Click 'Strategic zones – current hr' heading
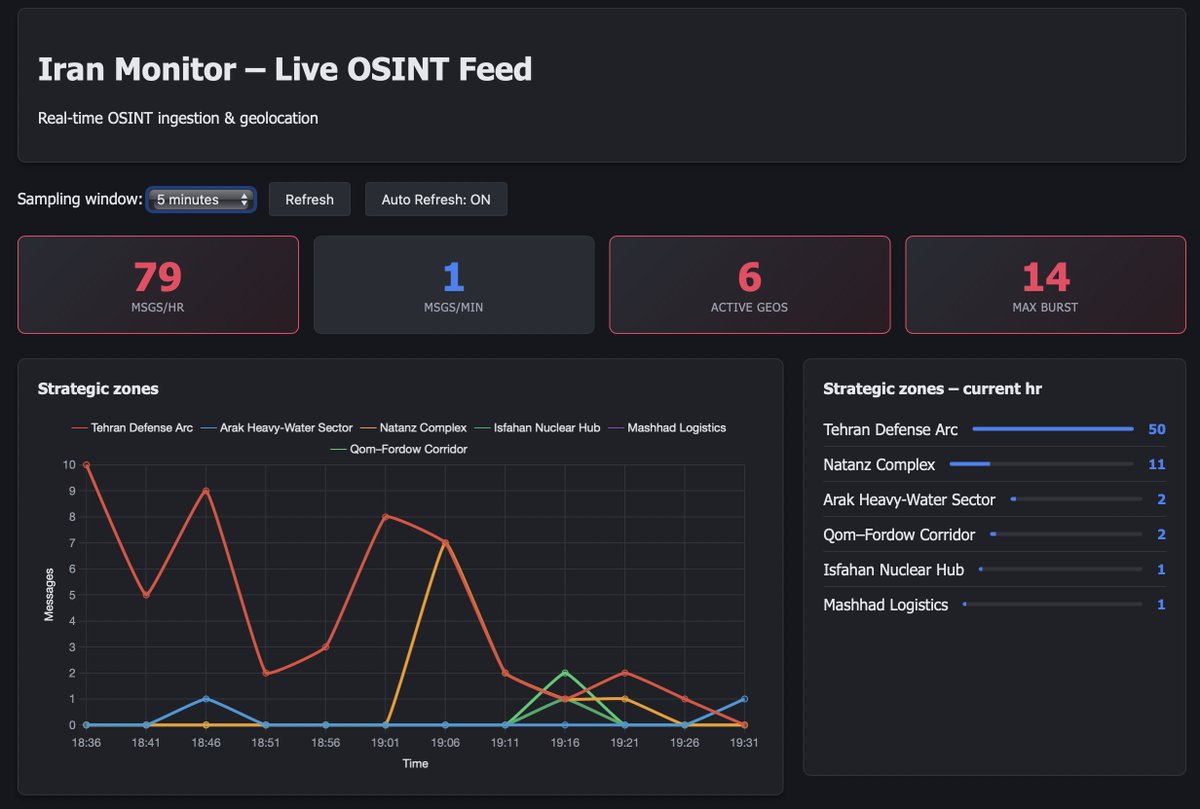1200x809 pixels. coord(932,388)
